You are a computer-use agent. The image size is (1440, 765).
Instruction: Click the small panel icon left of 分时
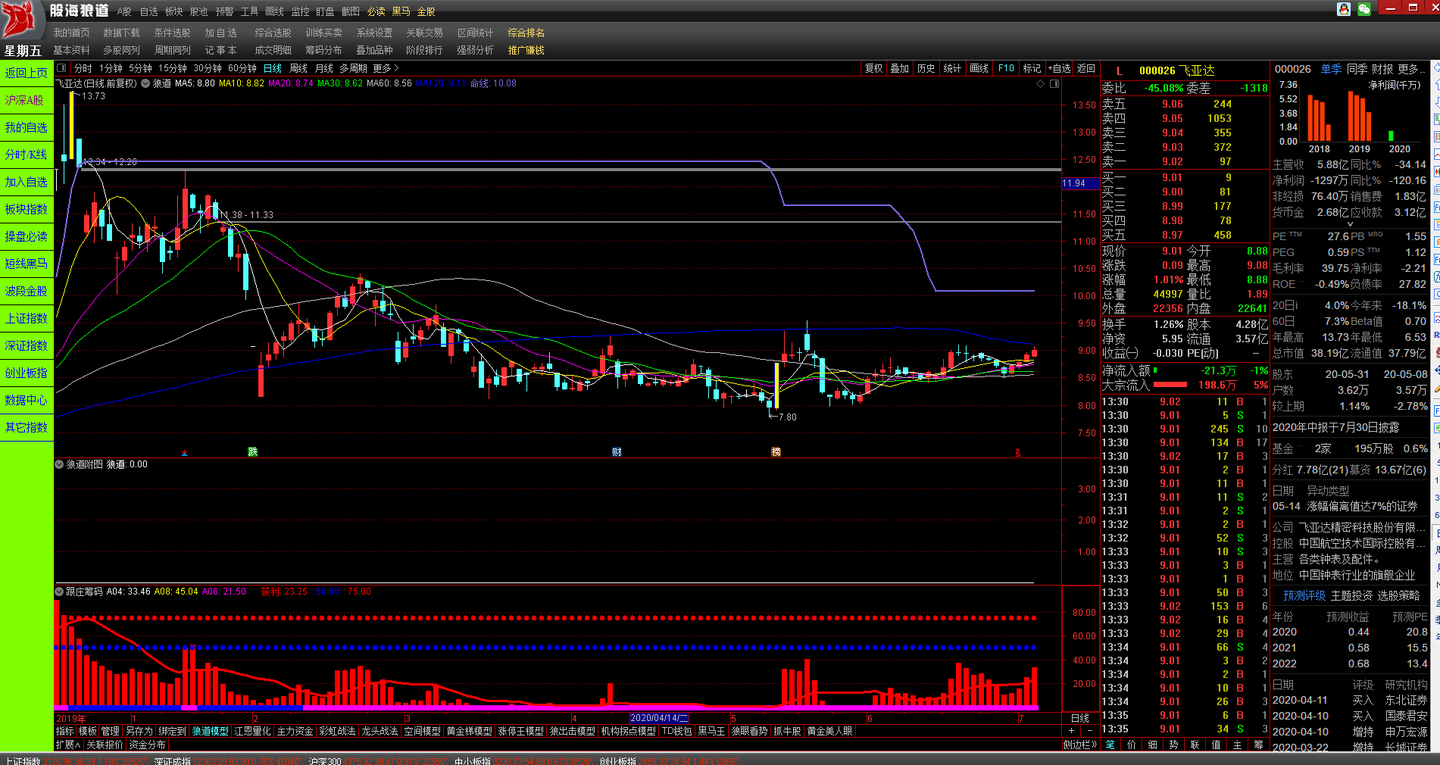coord(63,68)
